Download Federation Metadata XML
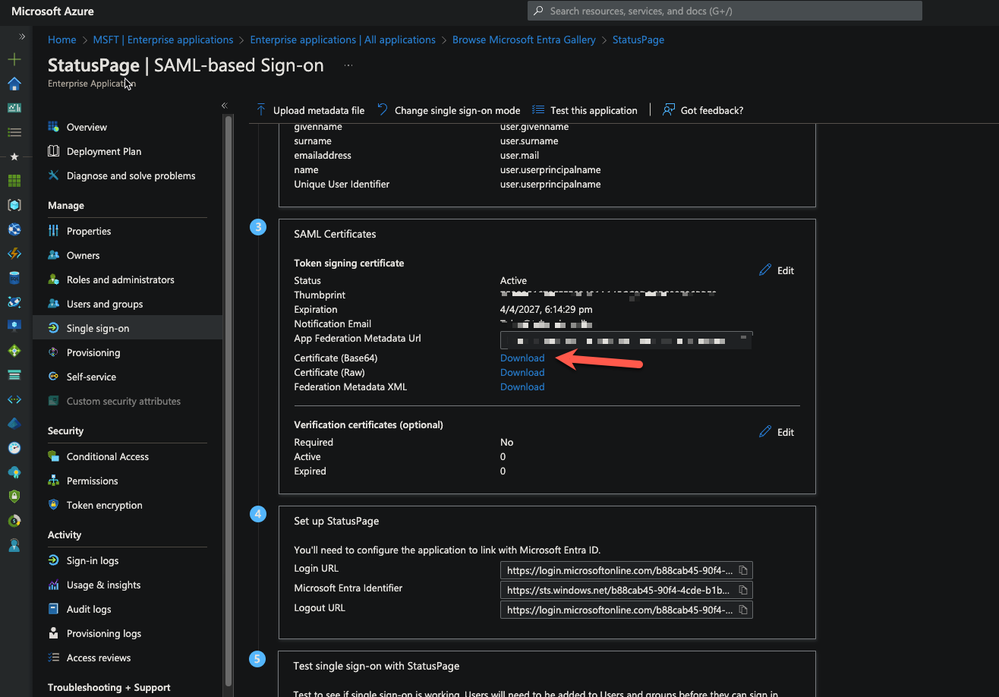Viewport: 999px width, 697px height. [x=522, y=387]
